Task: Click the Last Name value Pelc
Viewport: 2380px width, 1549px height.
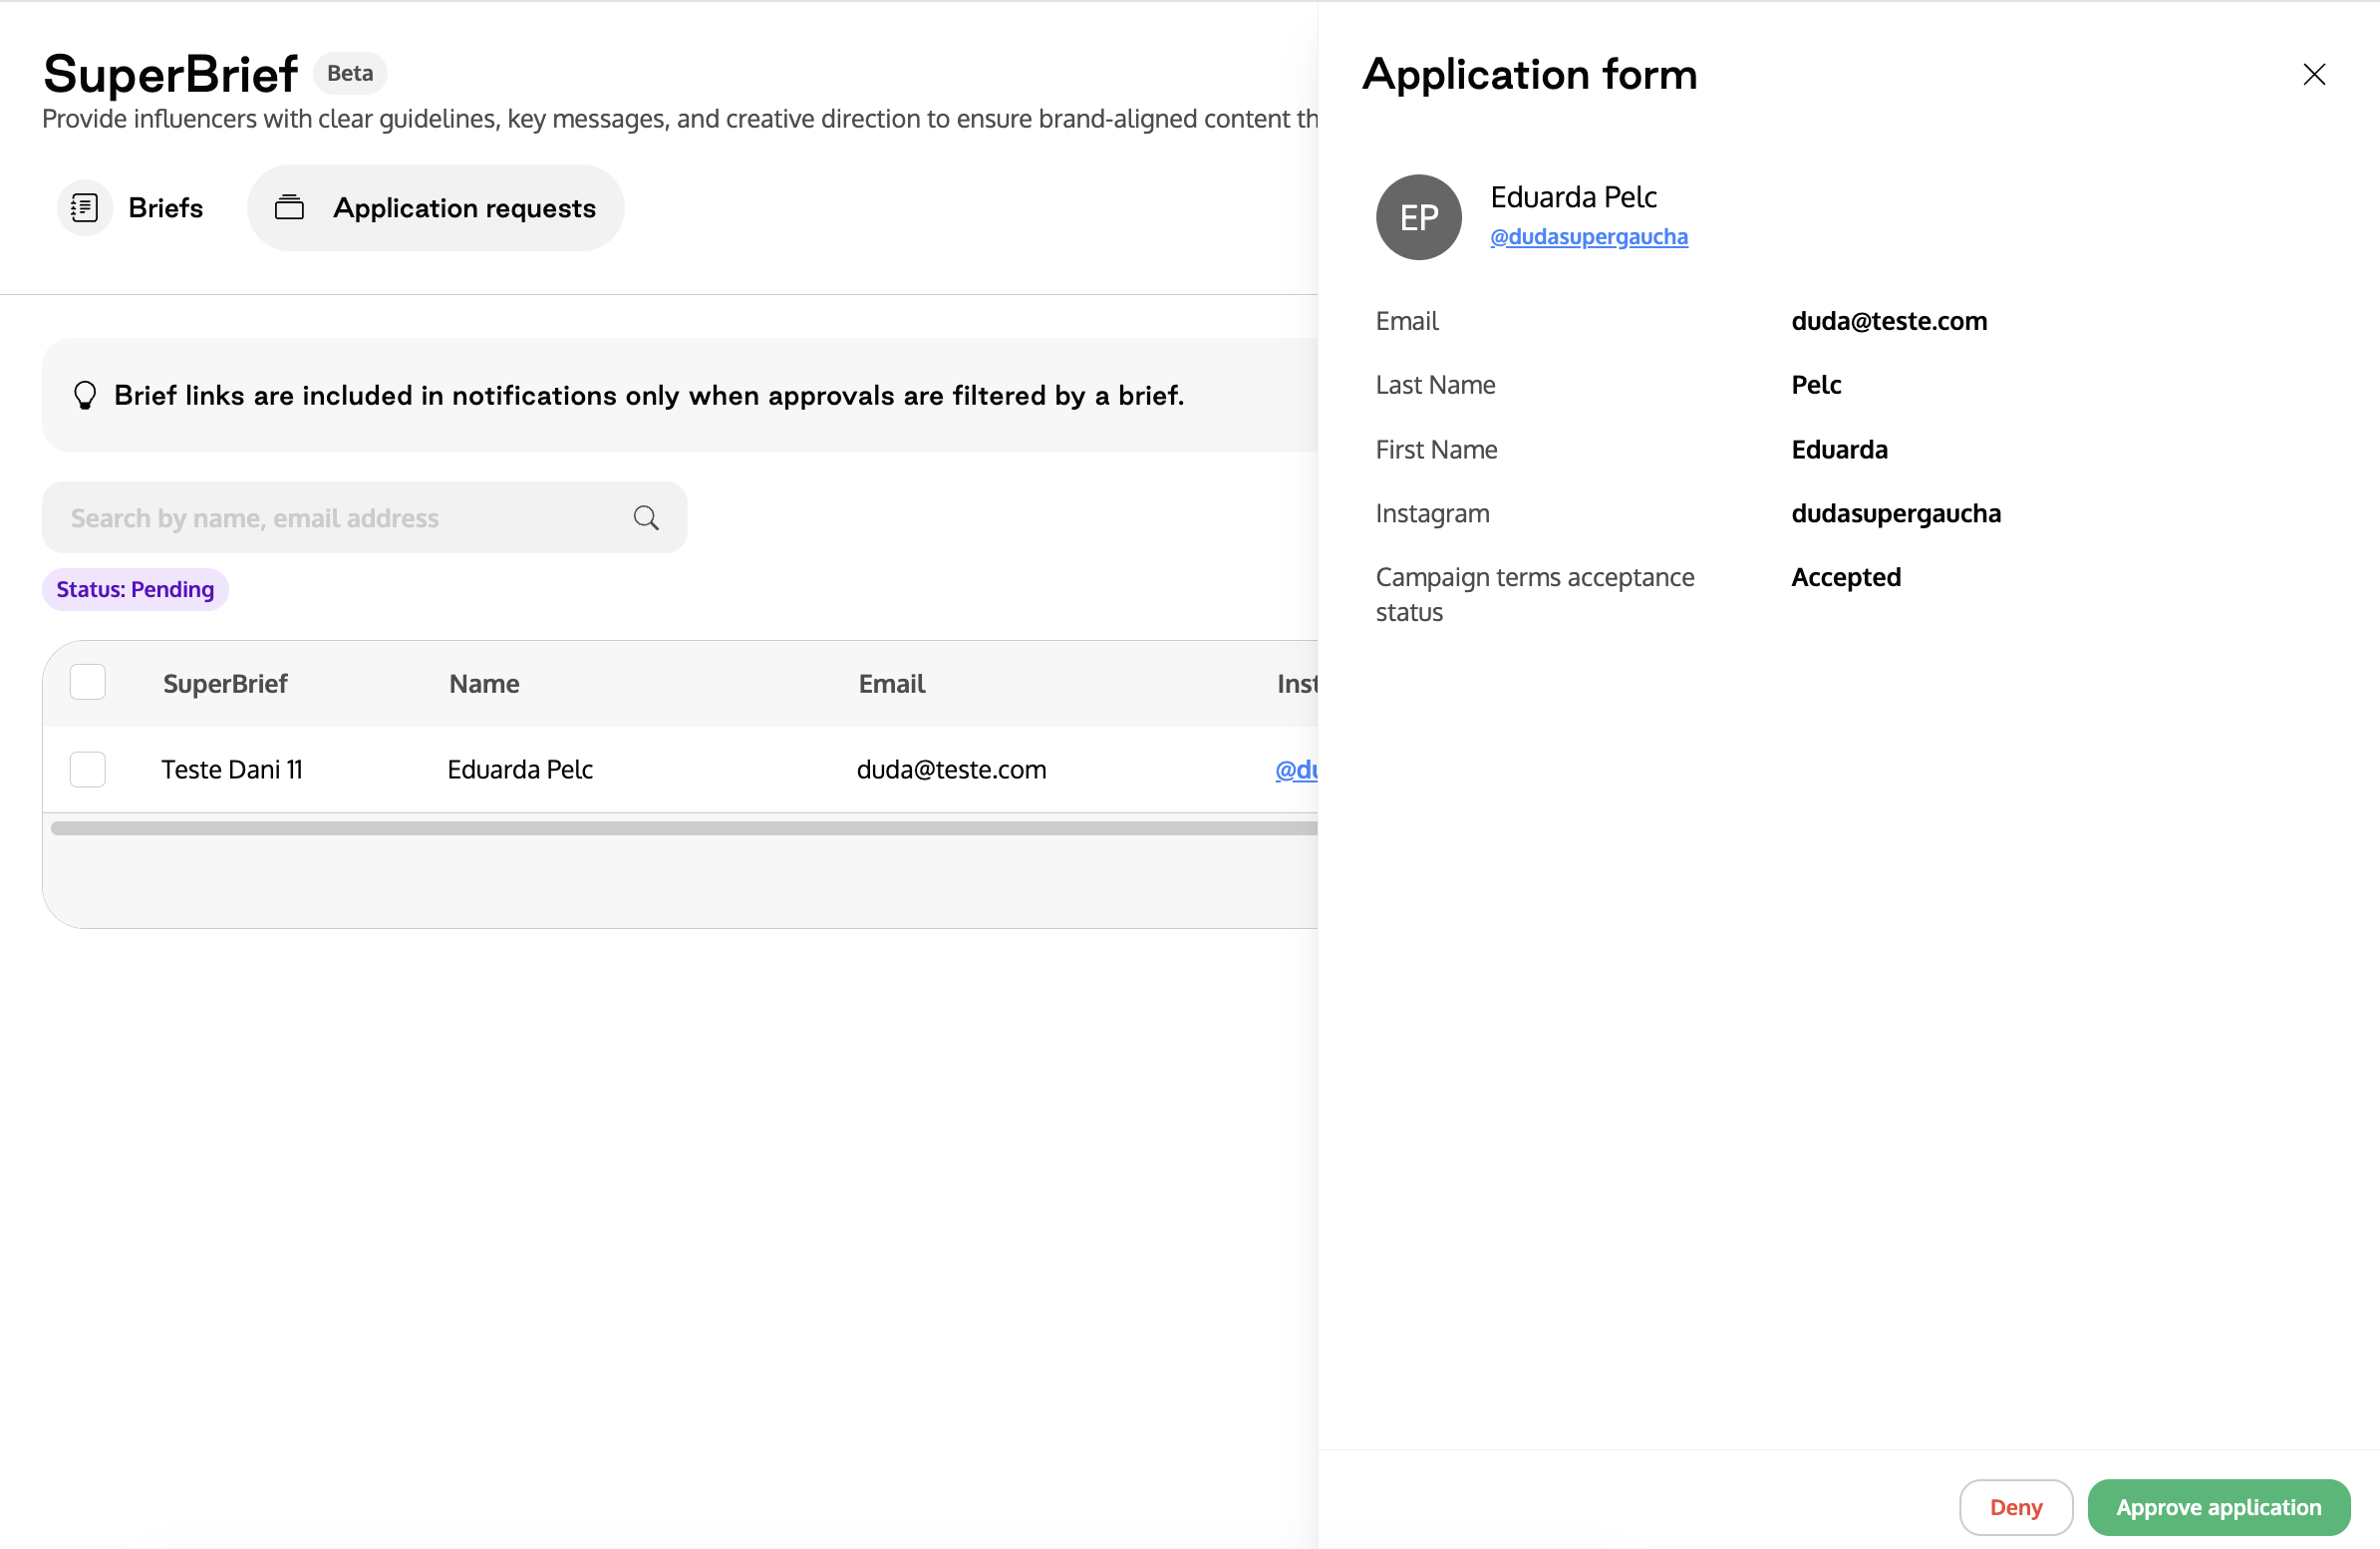Action: pos(1816,385)
